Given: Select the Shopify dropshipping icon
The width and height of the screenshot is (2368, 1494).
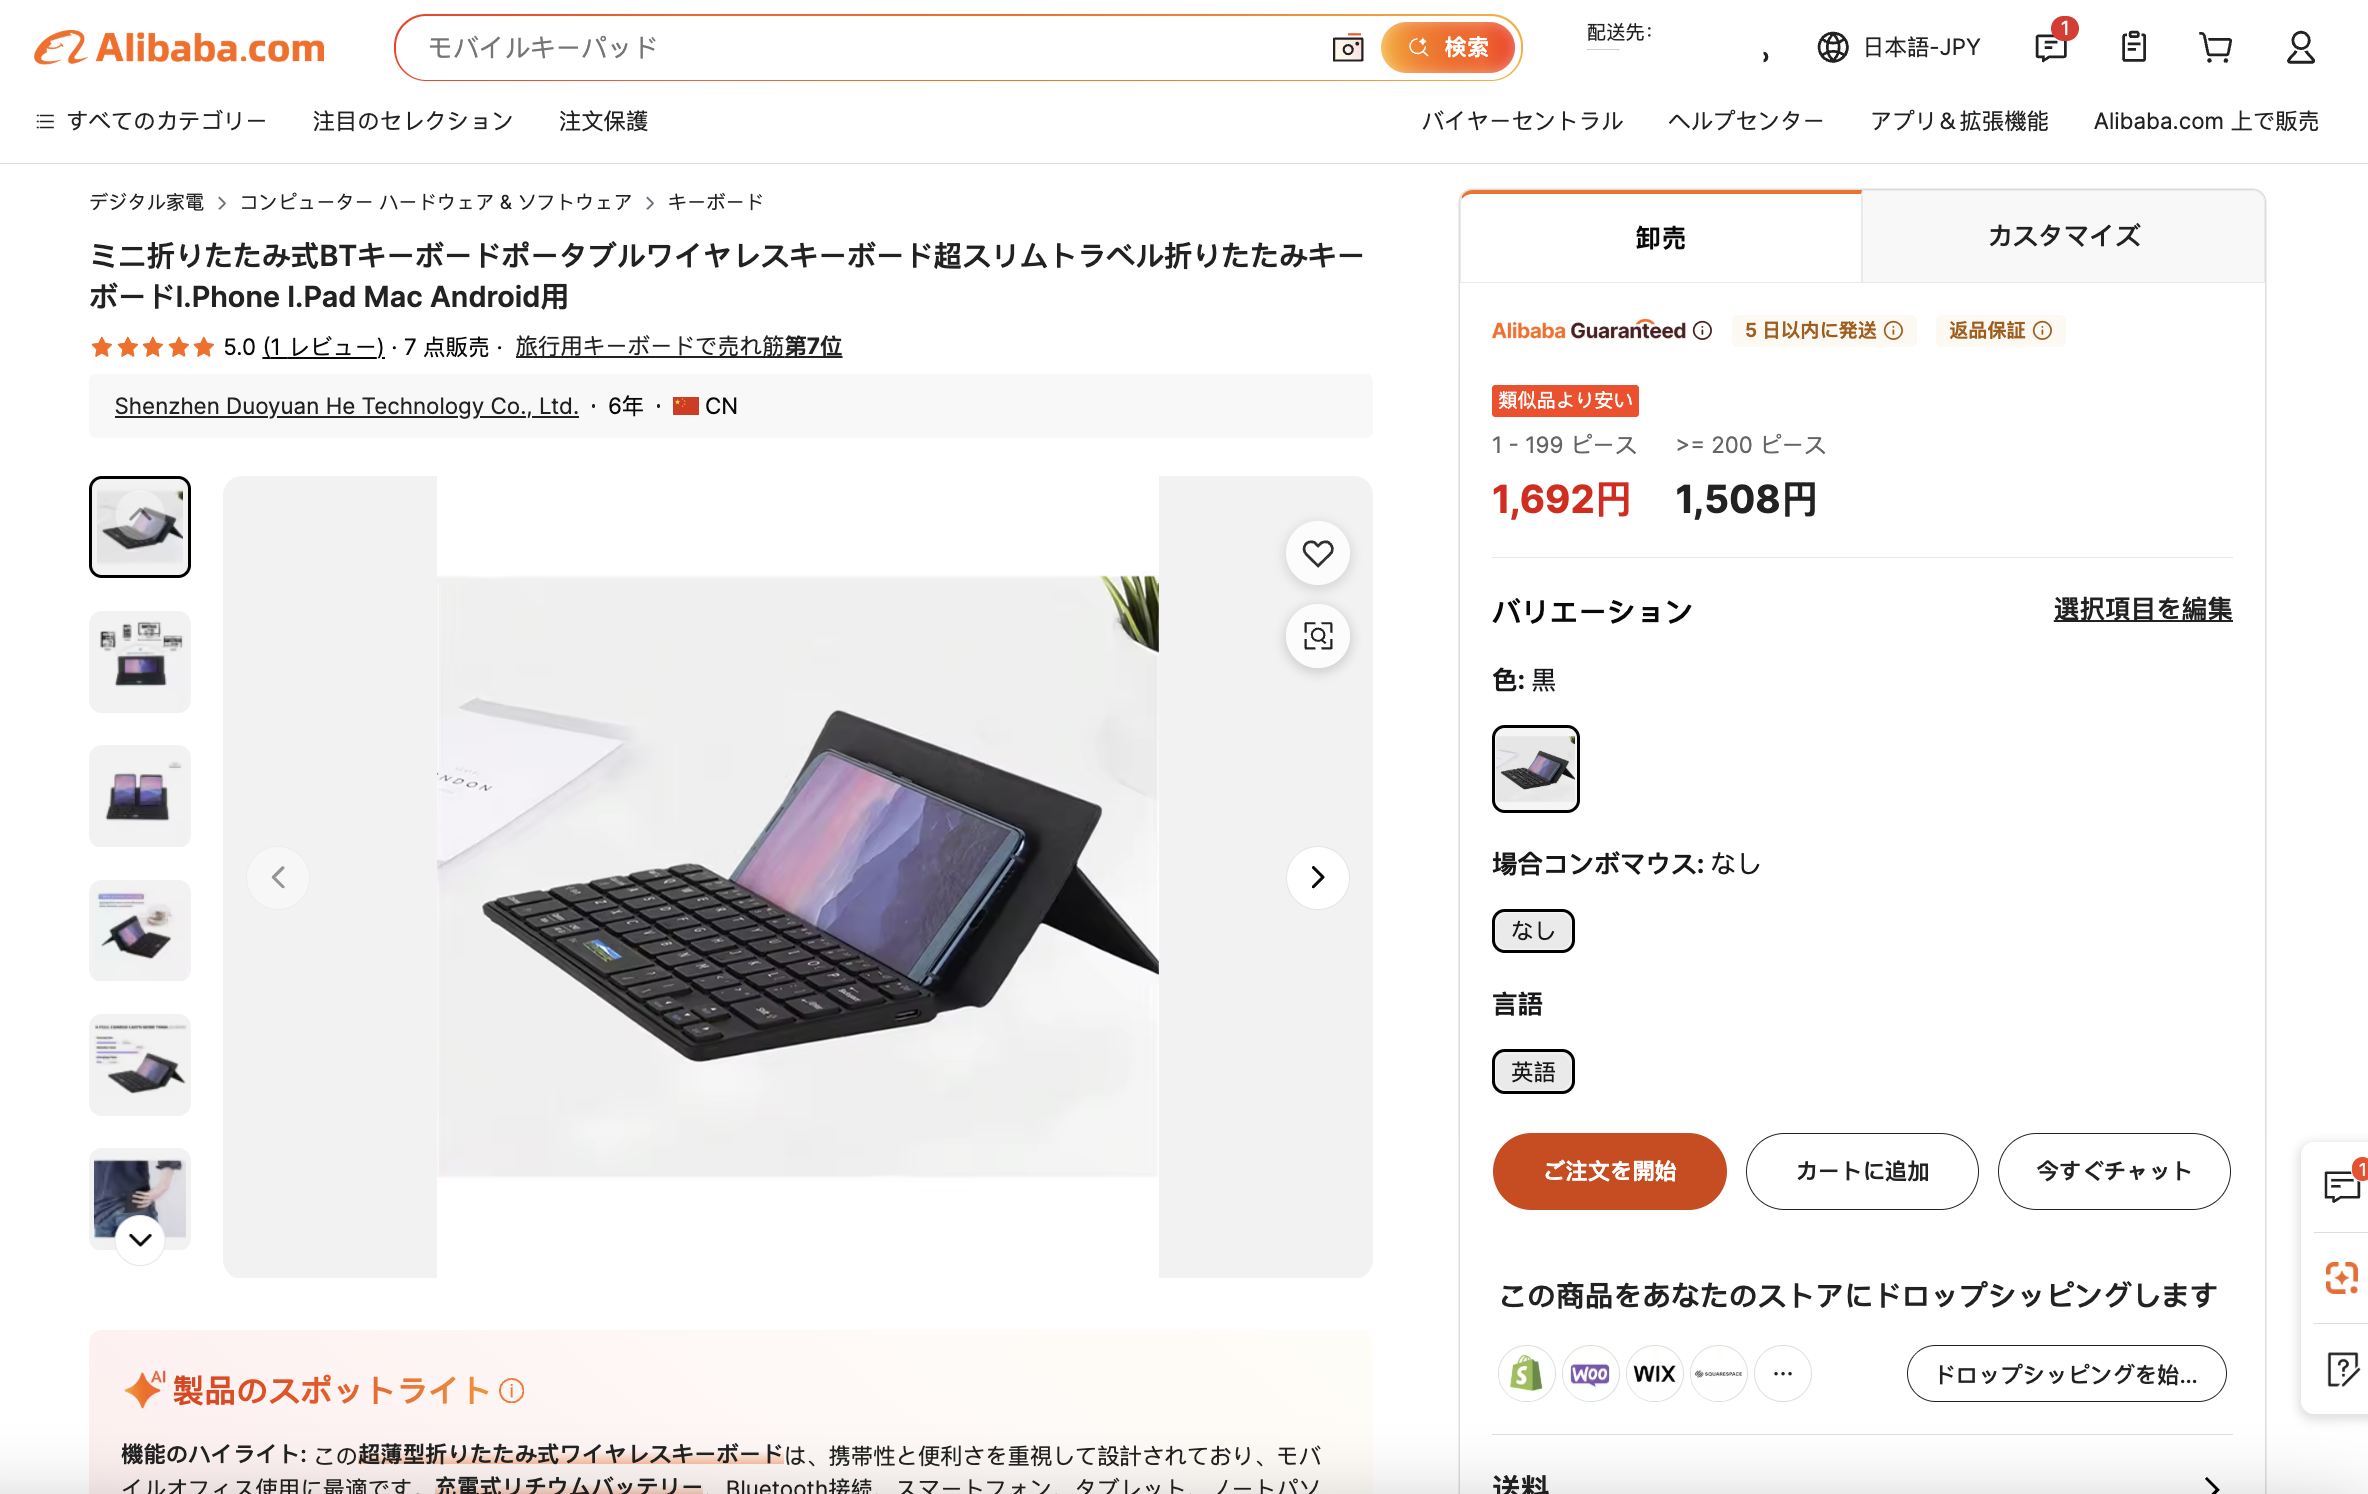Looking at the screenshot, I should 1526,1373.
